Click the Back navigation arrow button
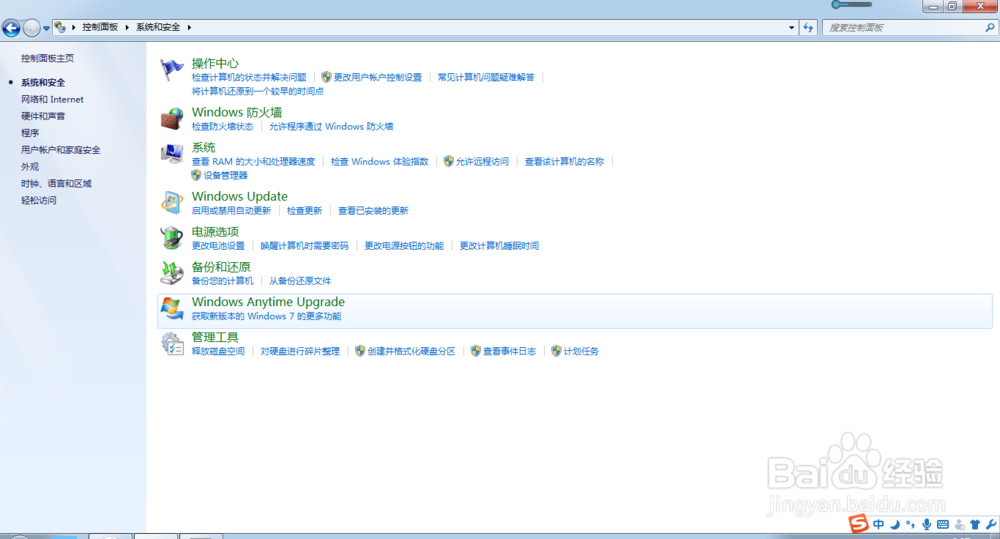The height and width of the screenshot is (539, 1000). [x=11, y=27]
